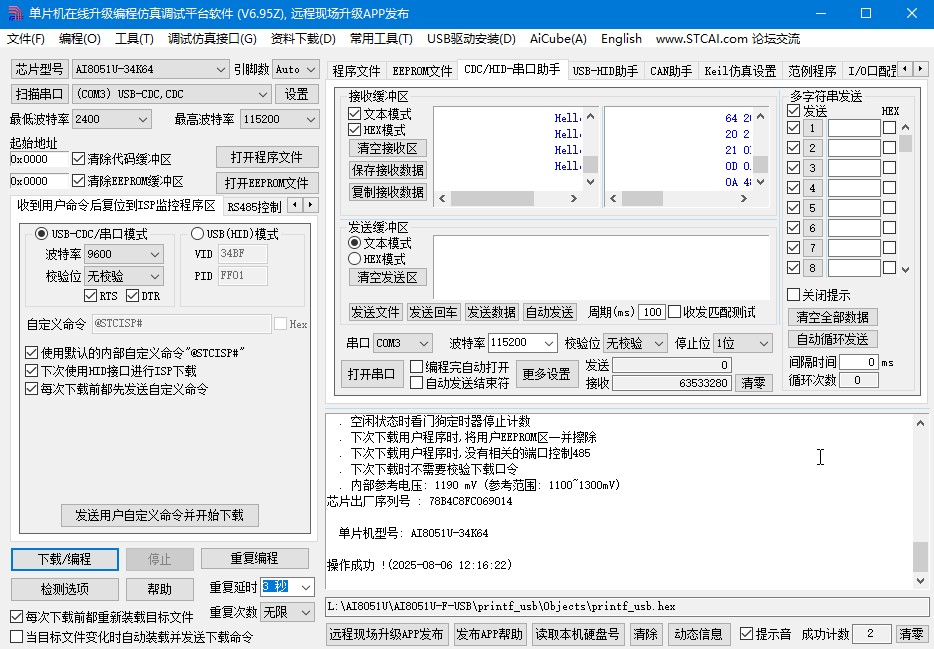Switch language via English menu
Screen dimensions: 934x649
[x=621, y=39]
